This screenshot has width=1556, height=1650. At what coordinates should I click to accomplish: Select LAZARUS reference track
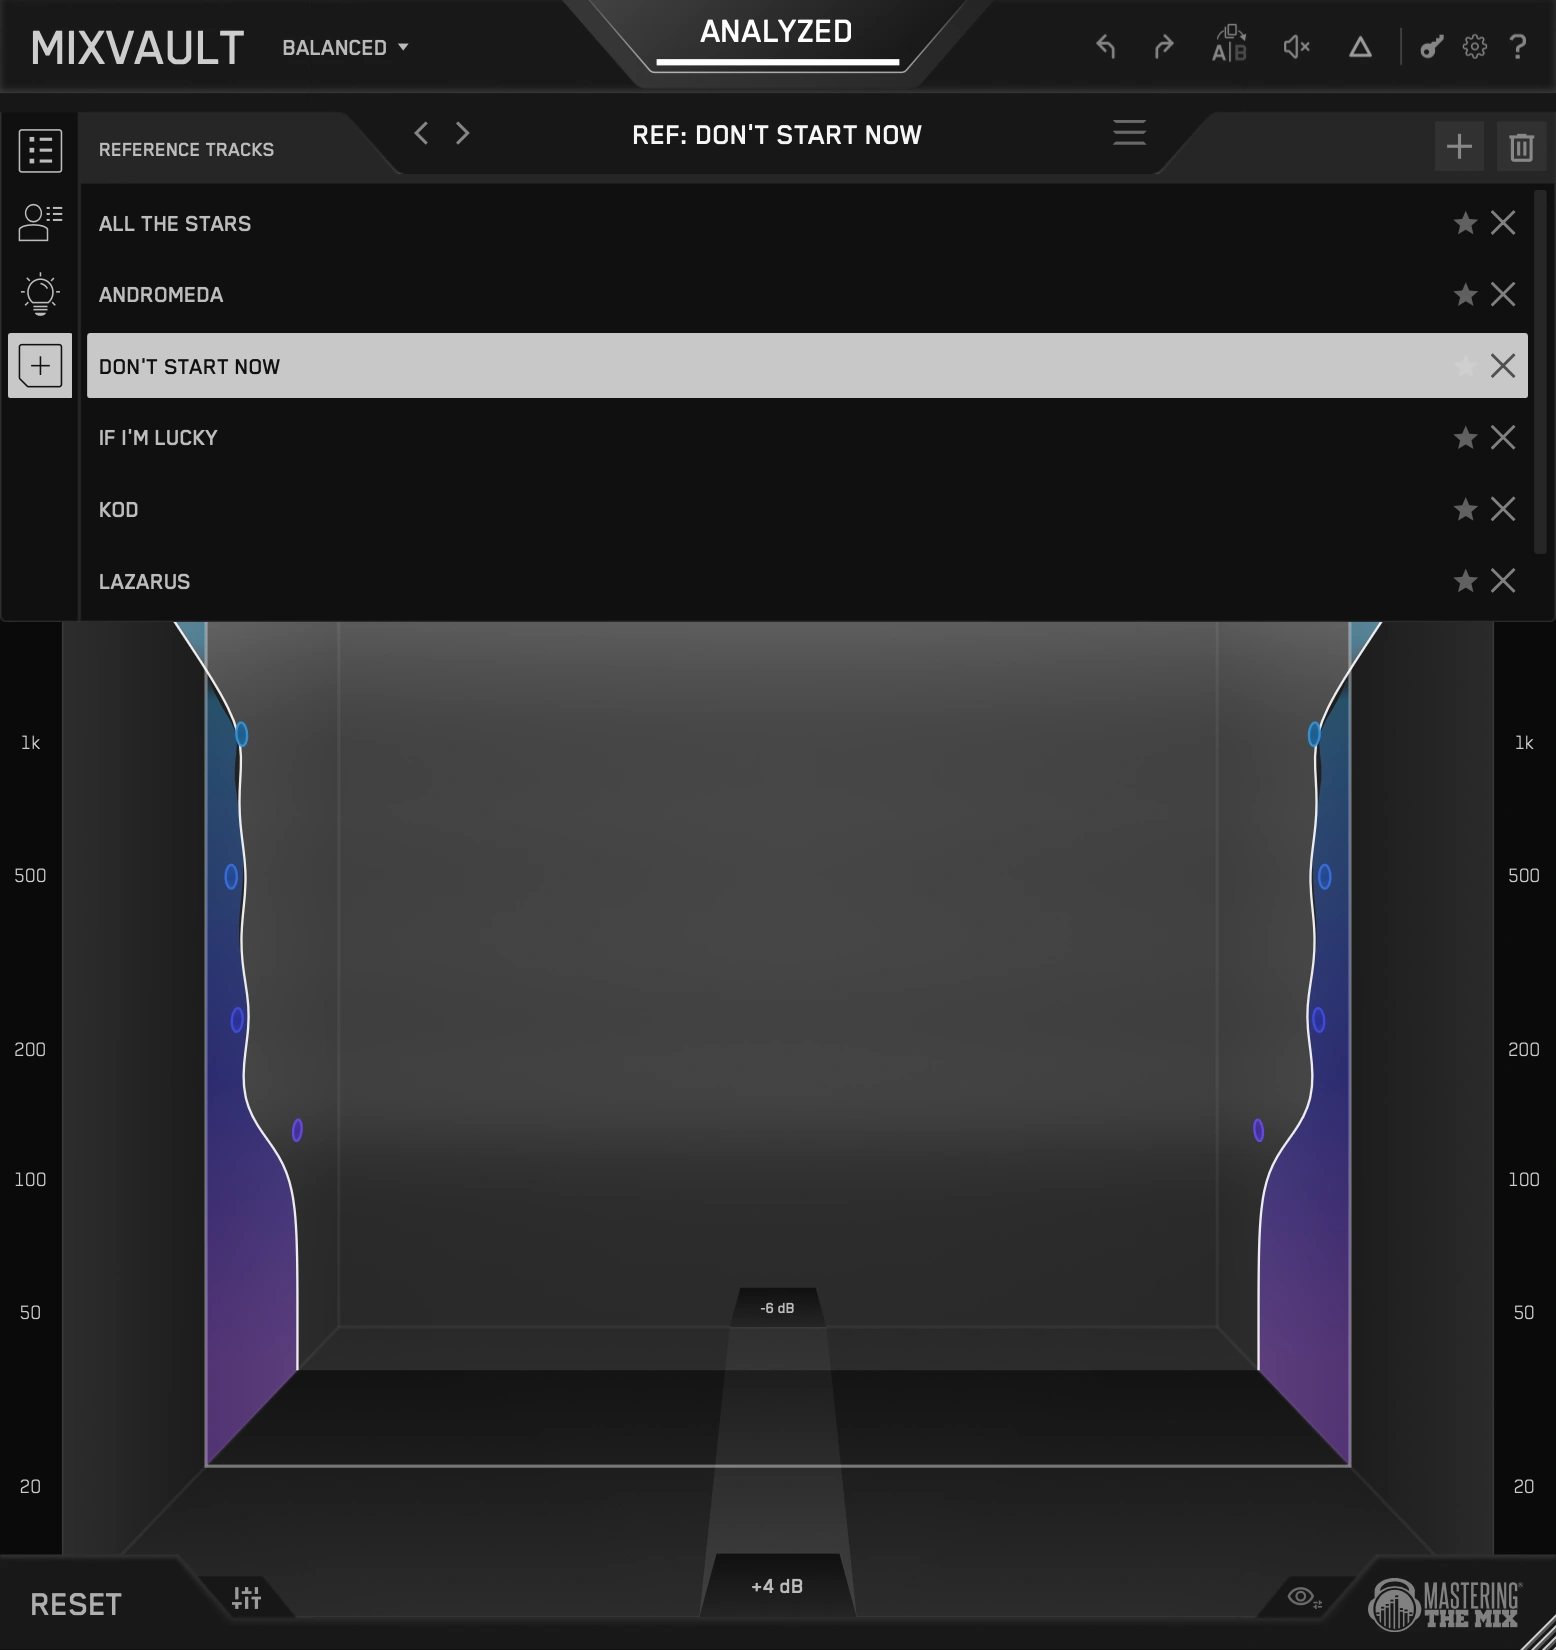pos(807,581)
